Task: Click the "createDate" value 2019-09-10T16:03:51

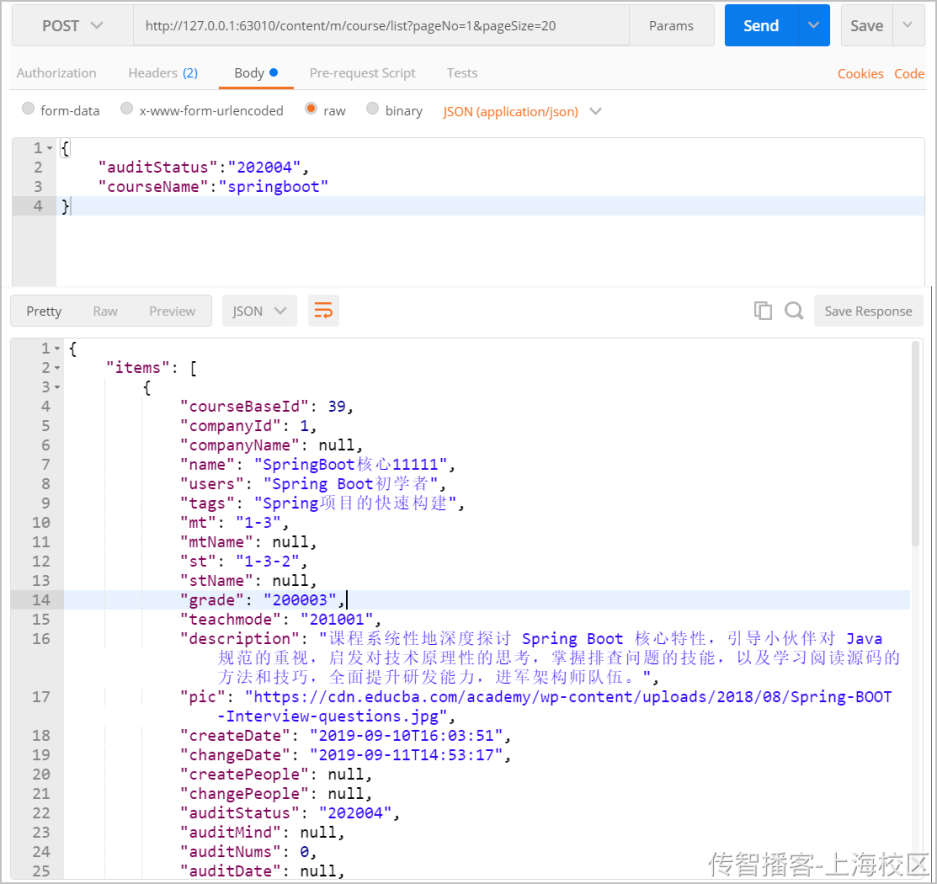Action: pos(406,735)
